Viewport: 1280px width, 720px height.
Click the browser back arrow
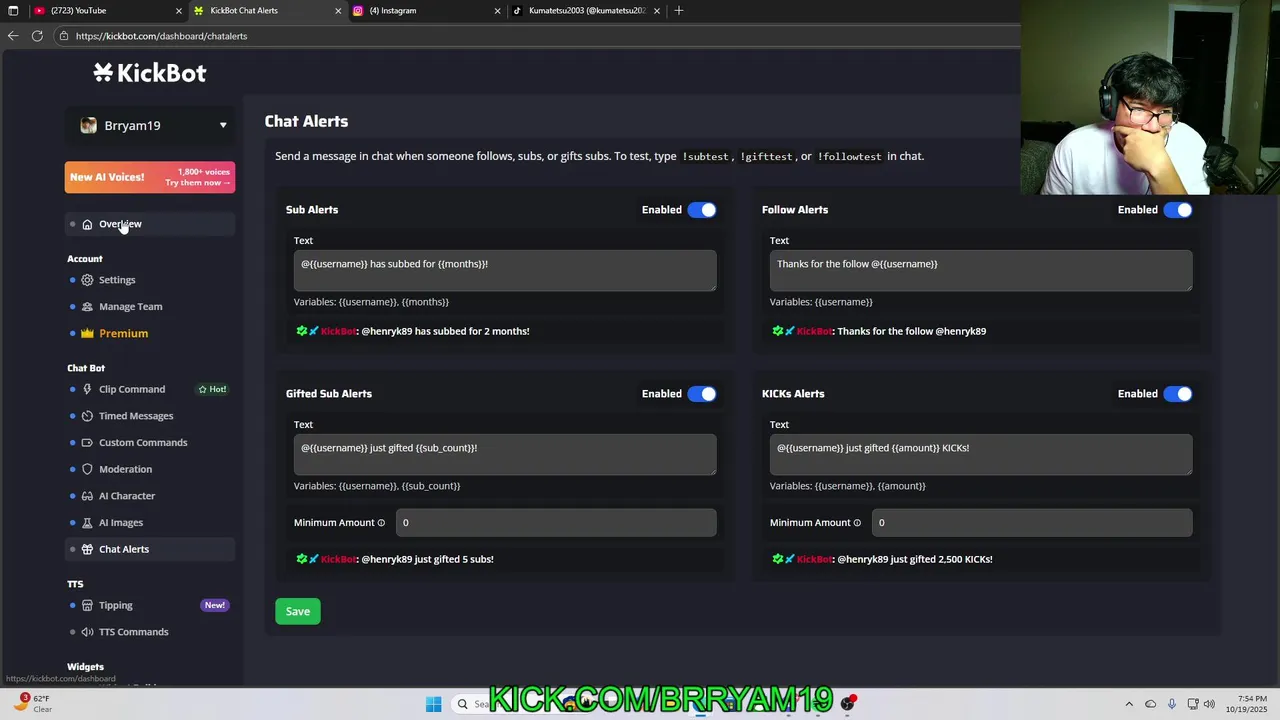(13, 36)
